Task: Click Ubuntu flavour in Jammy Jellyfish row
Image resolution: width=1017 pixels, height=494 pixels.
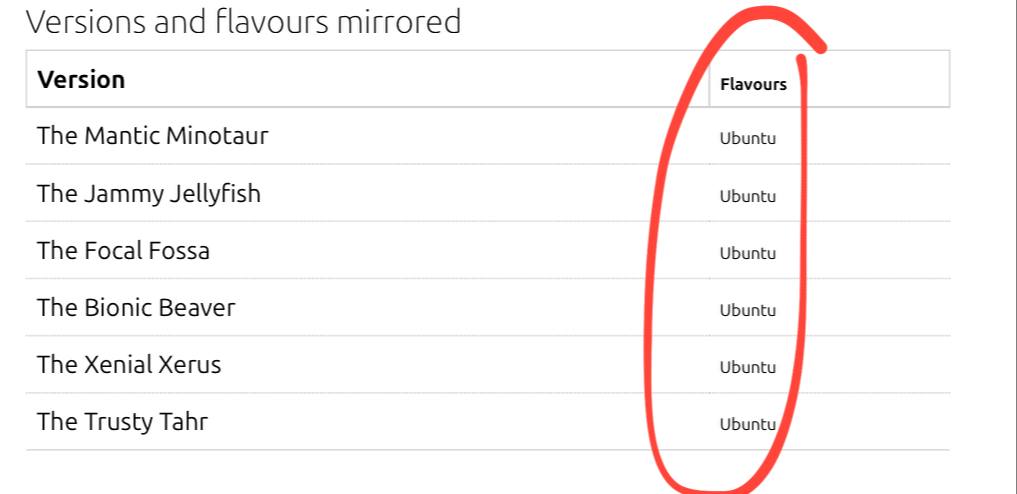Action: click(747, 196)
